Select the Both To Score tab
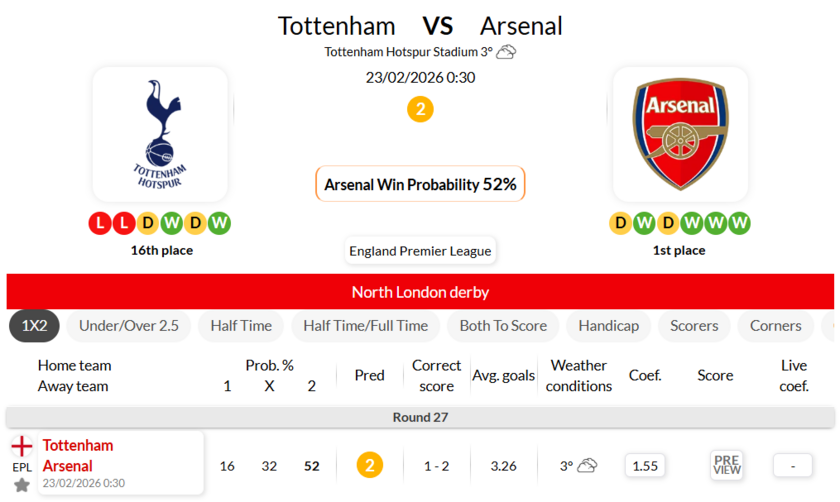Screen dimensions: 840x502 (503, 326)
